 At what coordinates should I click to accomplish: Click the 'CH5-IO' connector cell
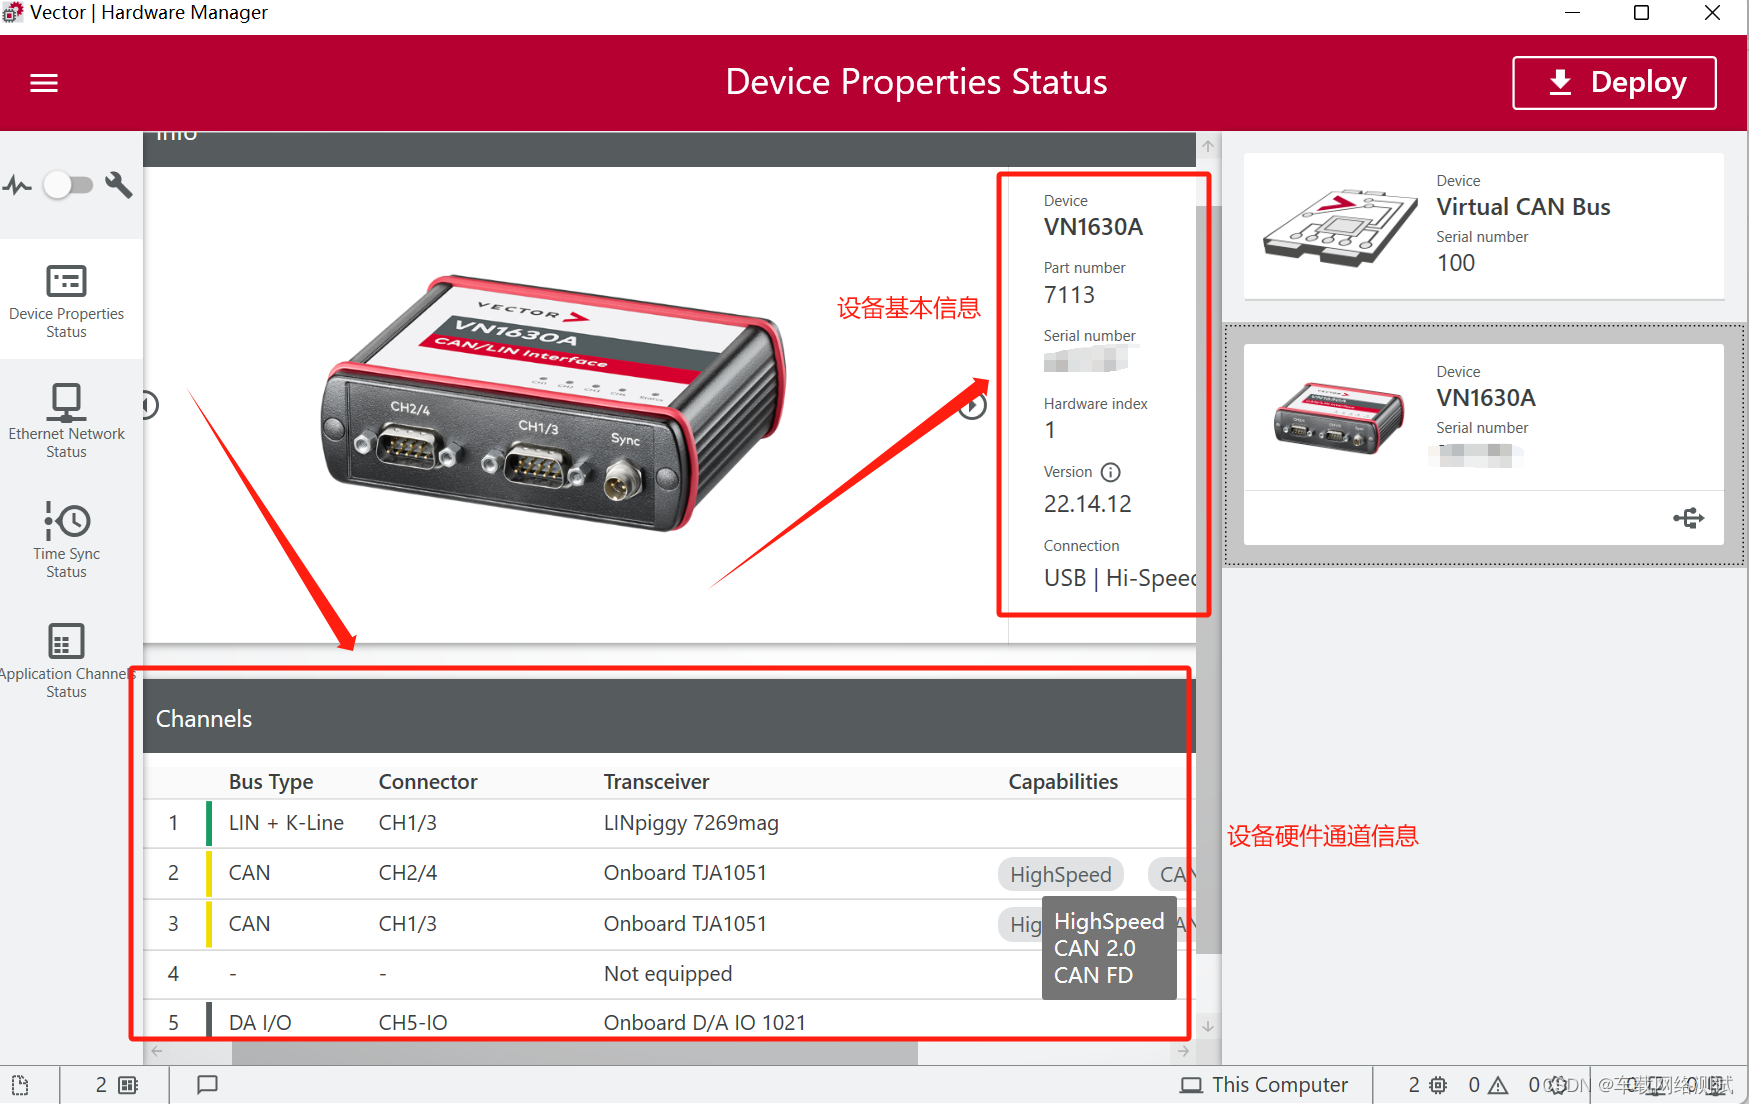[x=413, y=1023]
